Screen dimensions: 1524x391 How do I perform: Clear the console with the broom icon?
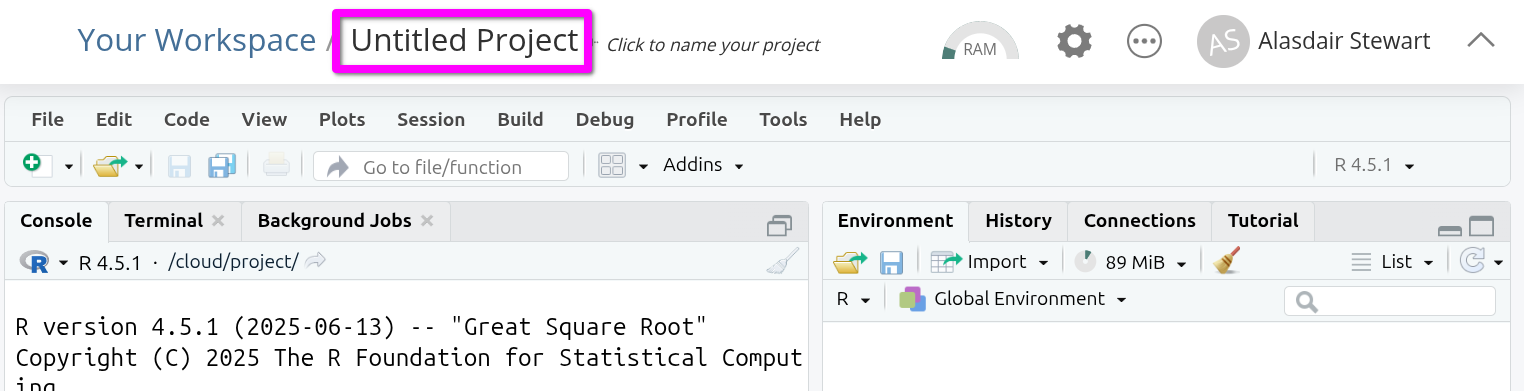(x=783, y=262)
